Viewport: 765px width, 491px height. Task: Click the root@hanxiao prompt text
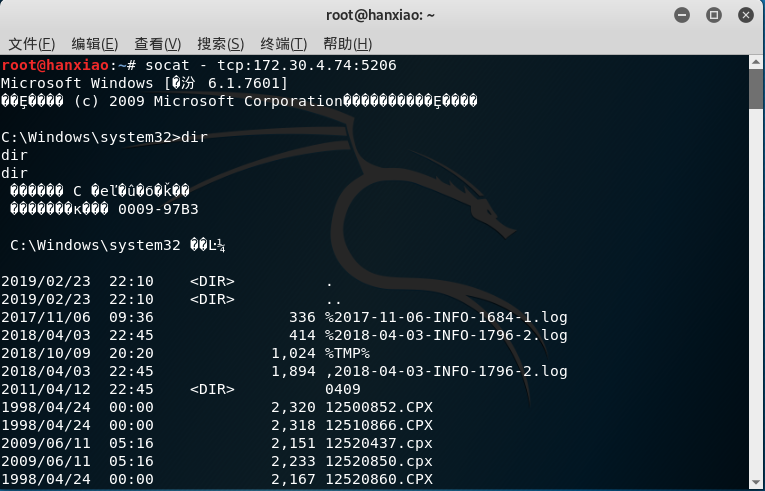pyautogui.click(x=55, y=65)
